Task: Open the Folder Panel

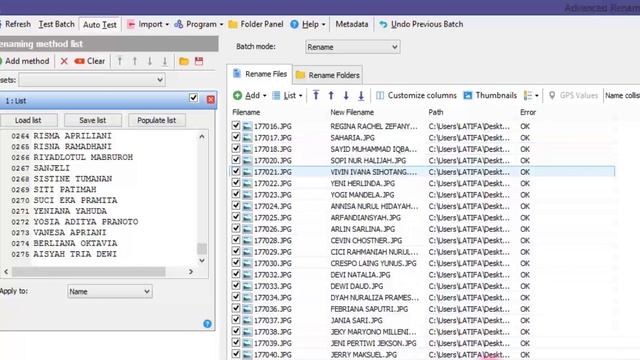Action: [x=256, y=24]
